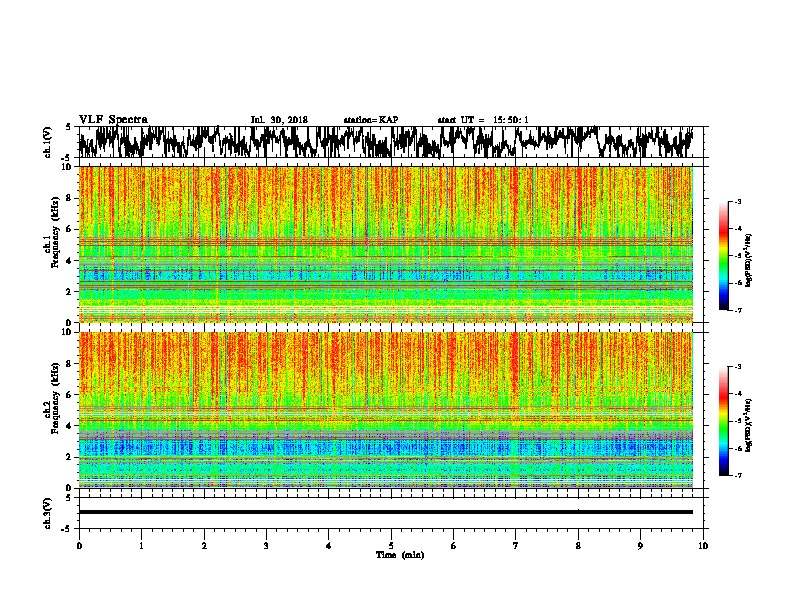This screenshot has width=792, height=612.
Task: Click time axis tick label "7"
Action: (516, 545)
